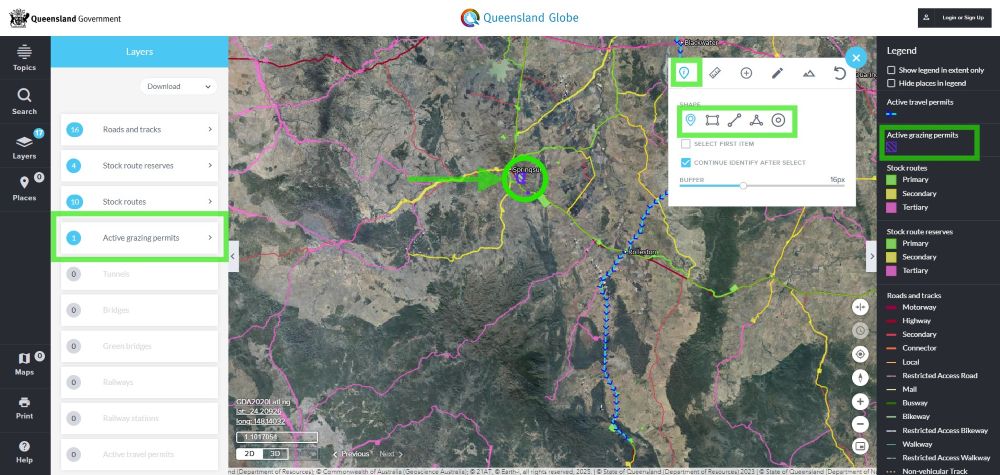Open the Topics sidebar panel
1000x475 pixels.
pos(24,57)
